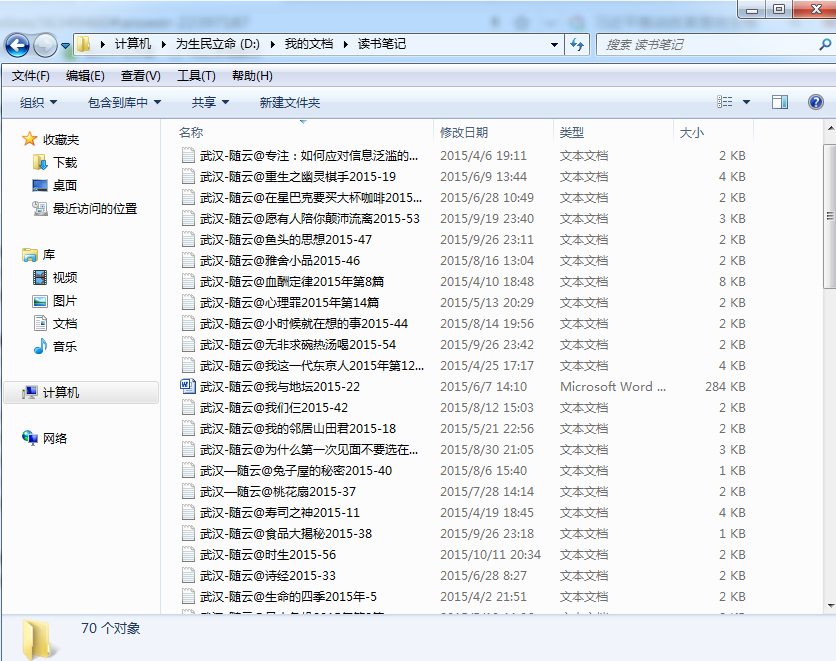
Task: Click 为生民立命 (D:) in the breadcrumb
Action: pyautogui.click(x=218, y=44)
